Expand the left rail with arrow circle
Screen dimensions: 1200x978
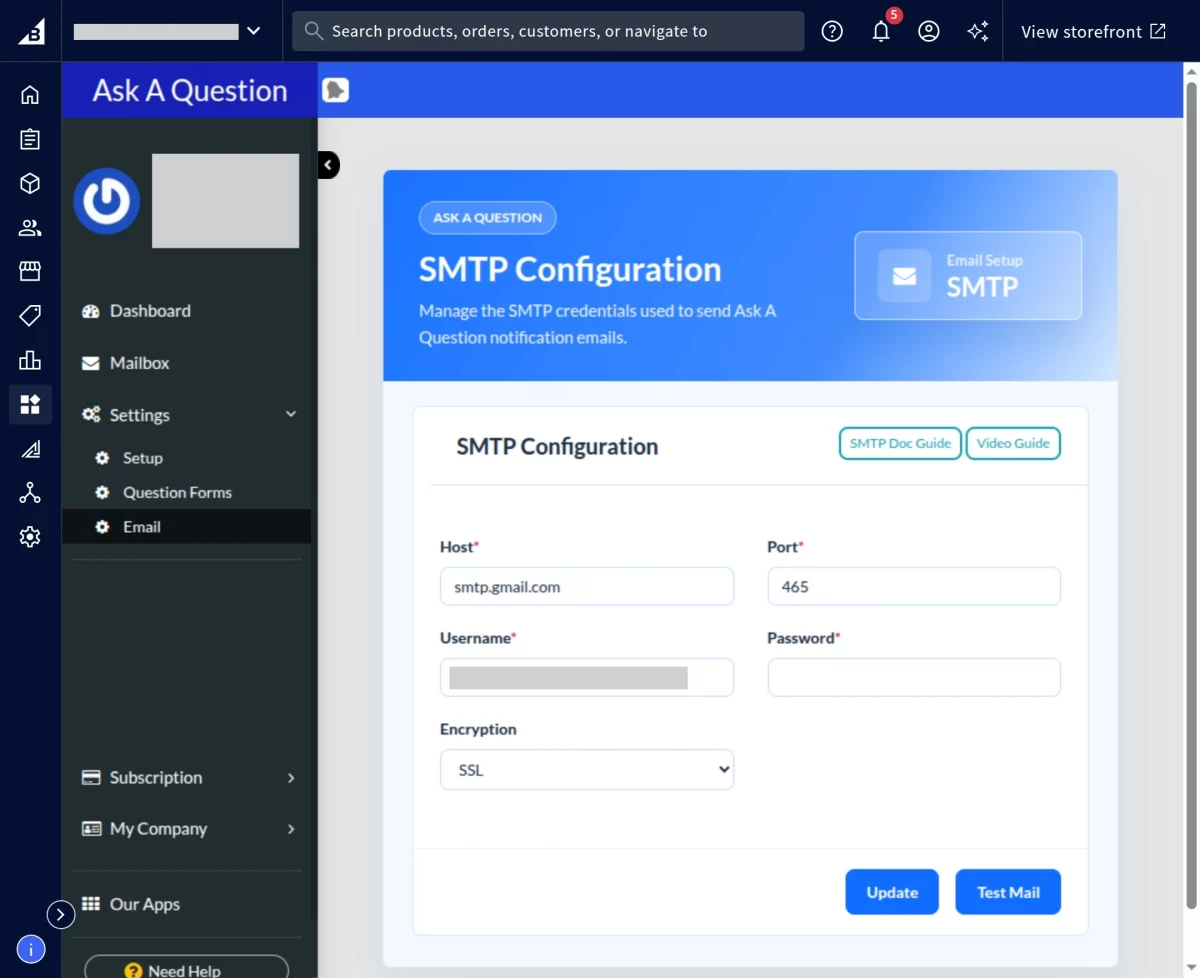tap(61, 914)
